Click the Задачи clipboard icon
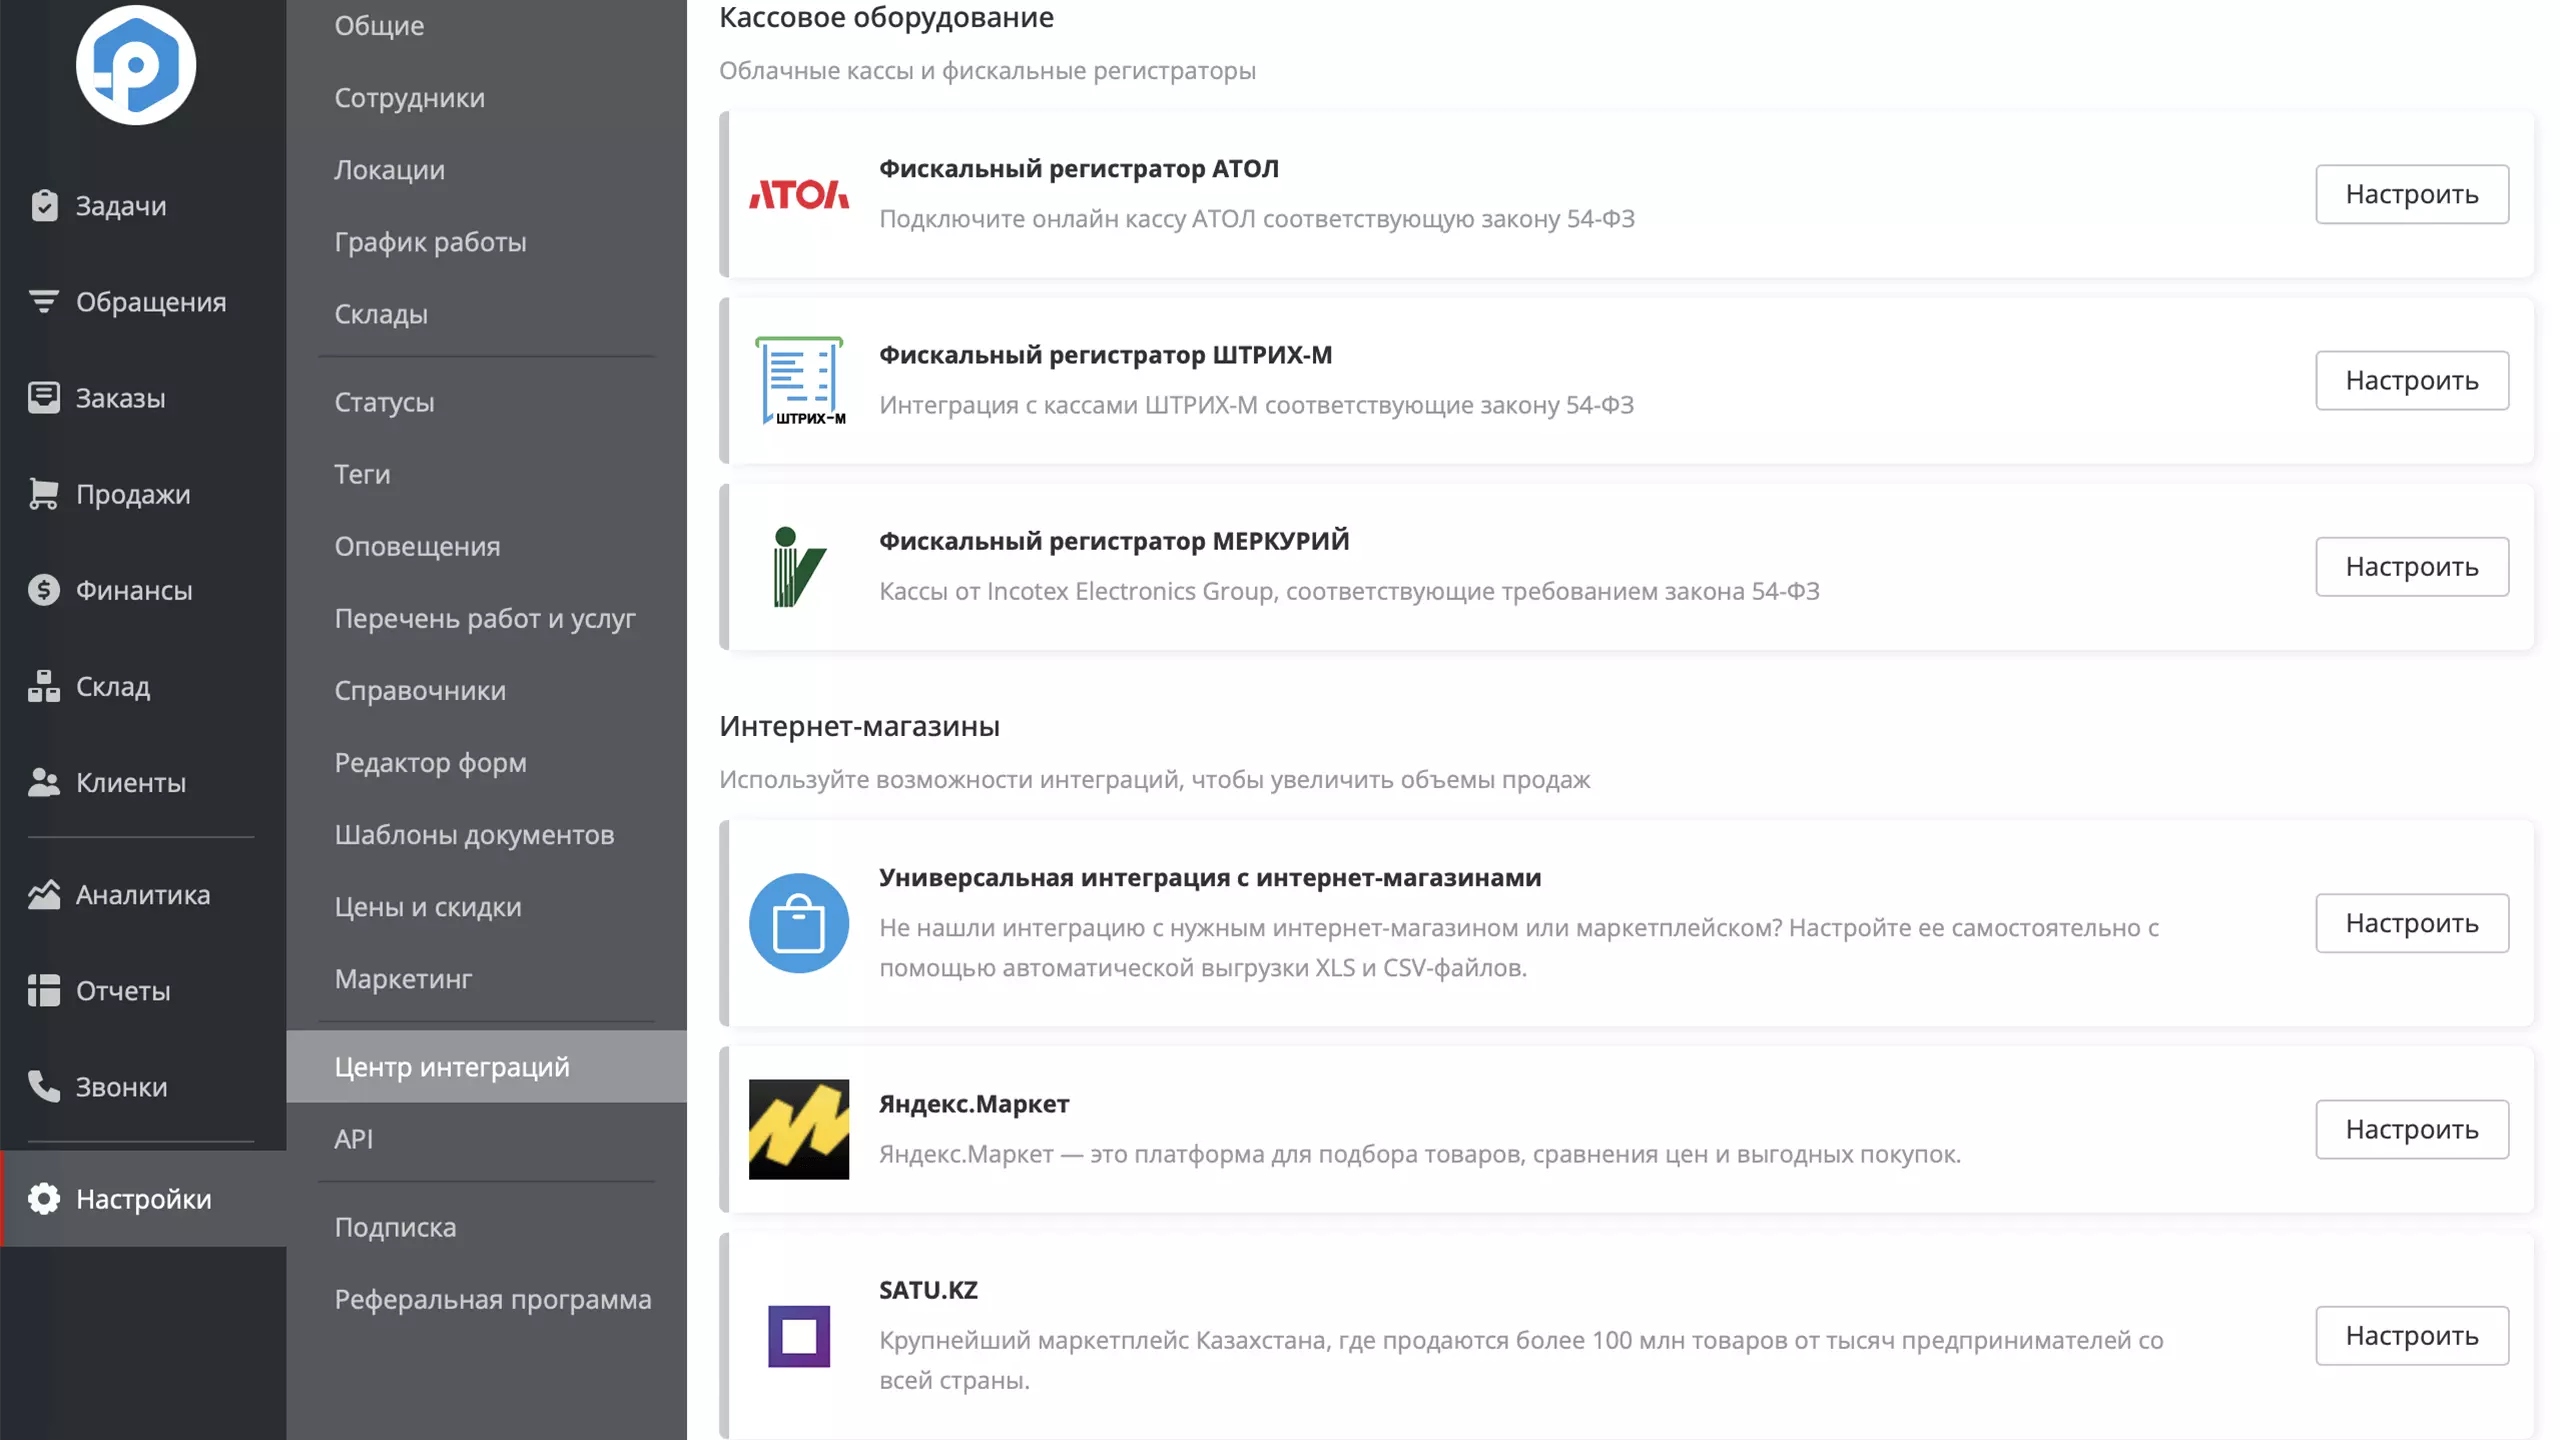Screen dimensions: 2560x1440 click(44, 205)
